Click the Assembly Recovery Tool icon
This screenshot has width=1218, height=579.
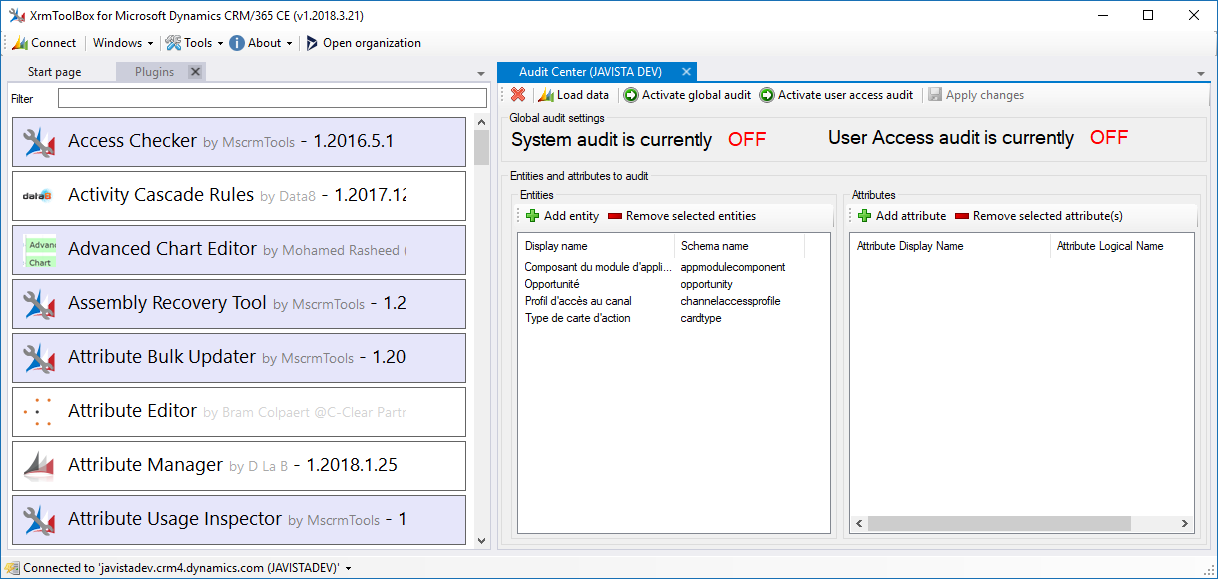(x=38, y=304)
